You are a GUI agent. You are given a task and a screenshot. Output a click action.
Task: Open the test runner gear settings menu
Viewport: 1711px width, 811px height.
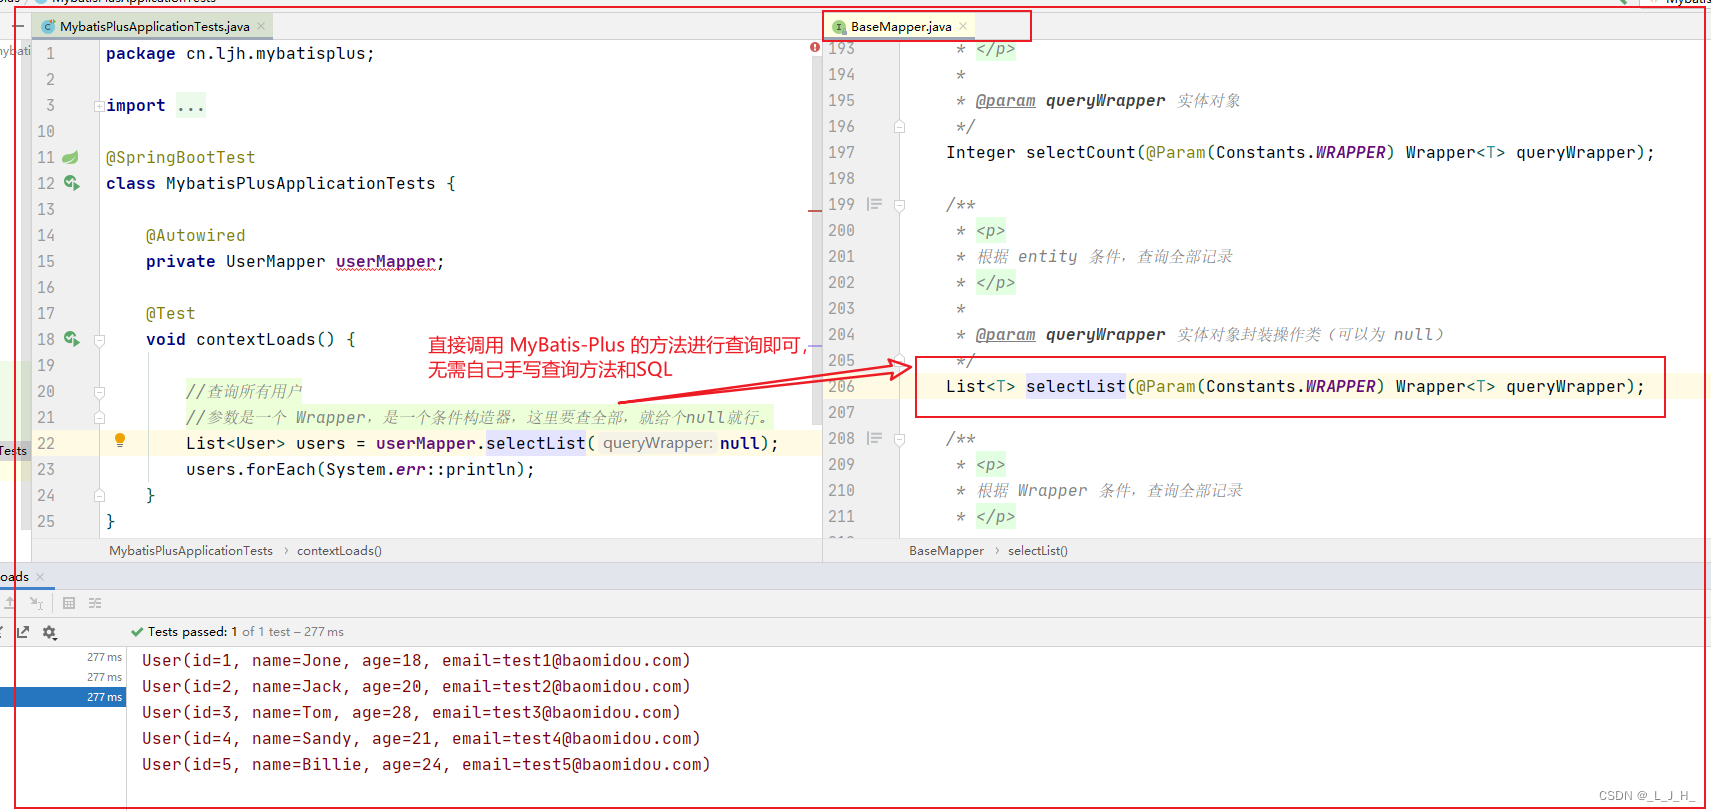49,632
